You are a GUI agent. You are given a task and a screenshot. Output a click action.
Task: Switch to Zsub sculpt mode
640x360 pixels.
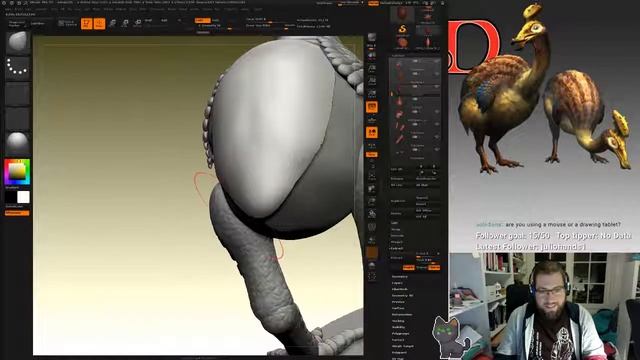216,20
